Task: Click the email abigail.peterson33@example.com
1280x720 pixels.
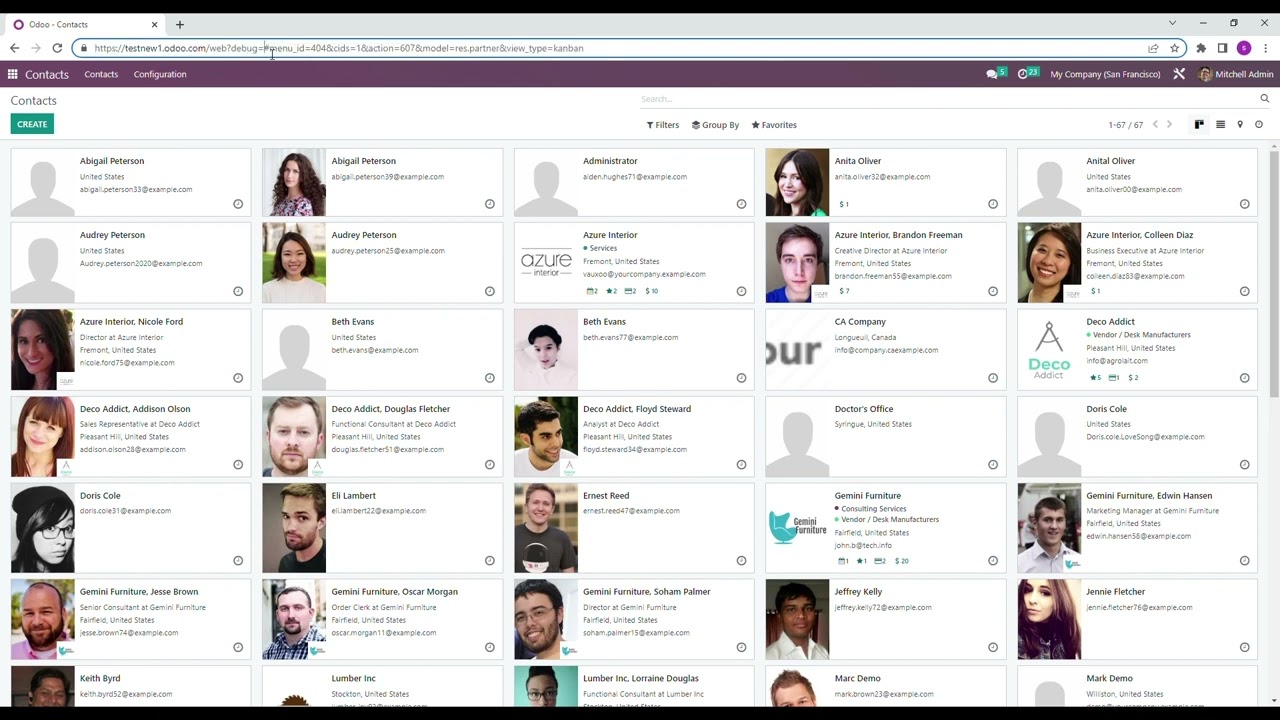Action: pos(136,190)
